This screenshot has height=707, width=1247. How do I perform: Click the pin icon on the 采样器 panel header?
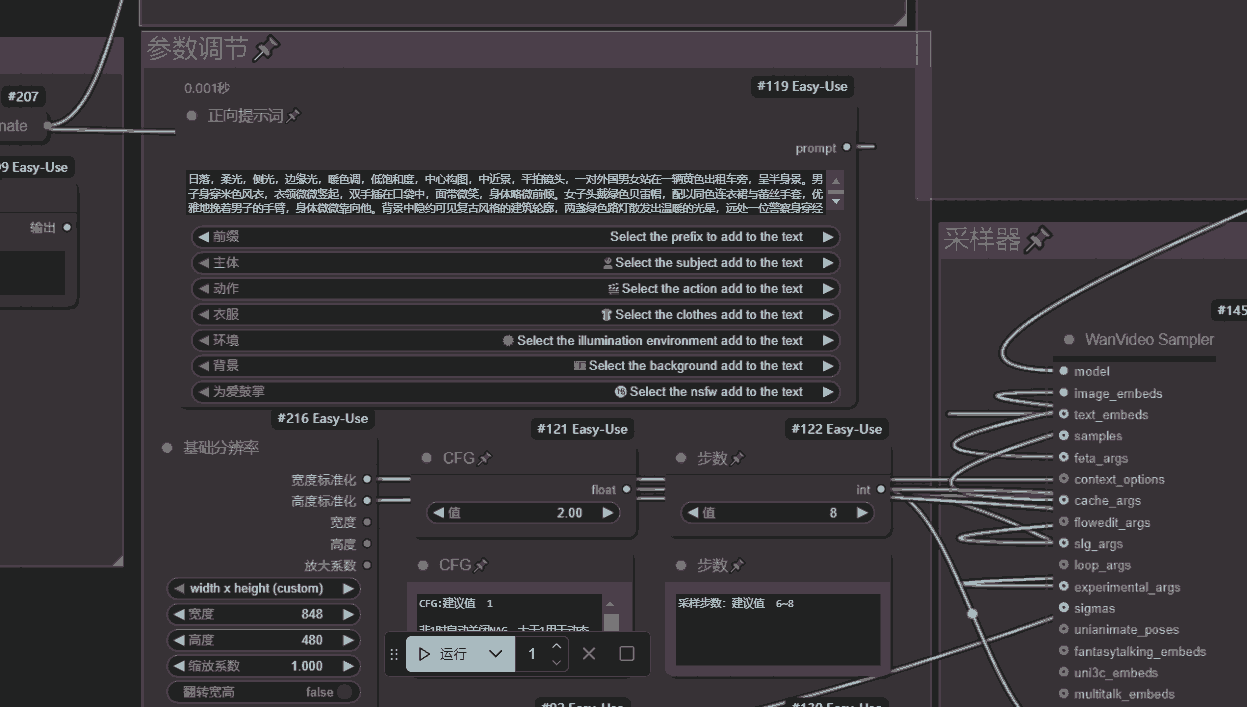[1037, 239]
